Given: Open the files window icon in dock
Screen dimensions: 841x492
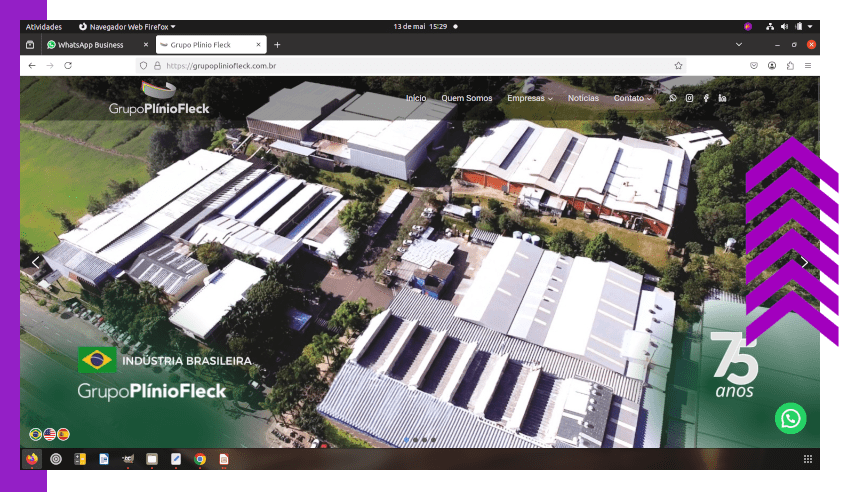Looking at the screenshot, I should pyautogui.click(x=152, y=459).
